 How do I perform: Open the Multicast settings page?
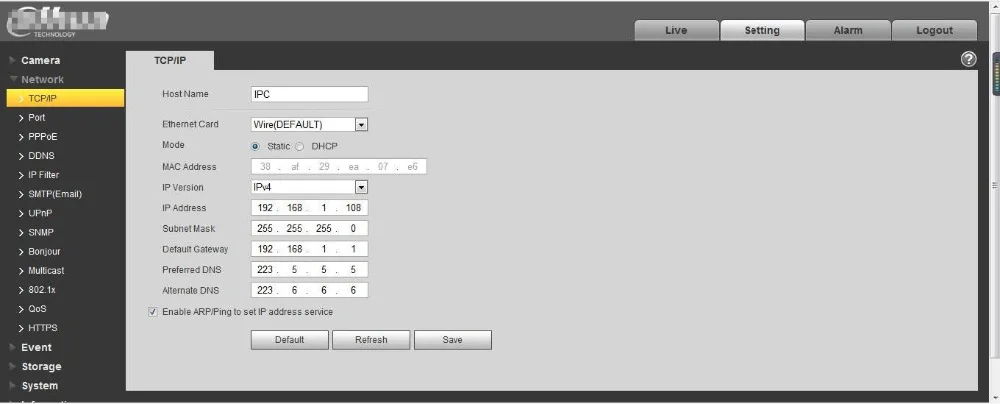pyautogui.click(x=46, y=271)
